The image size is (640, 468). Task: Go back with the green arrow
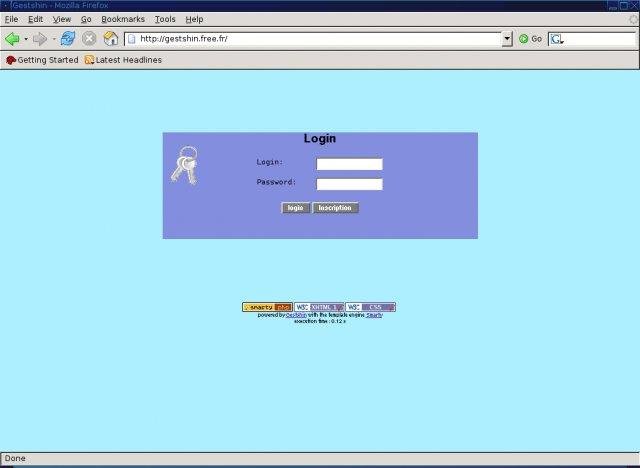pyautogui.click(x=12, y=39)
